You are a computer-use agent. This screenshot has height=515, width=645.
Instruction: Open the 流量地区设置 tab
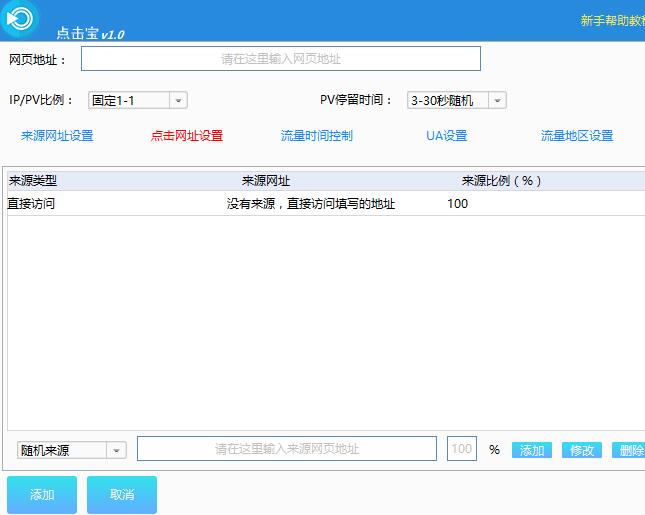pos(577,136)
